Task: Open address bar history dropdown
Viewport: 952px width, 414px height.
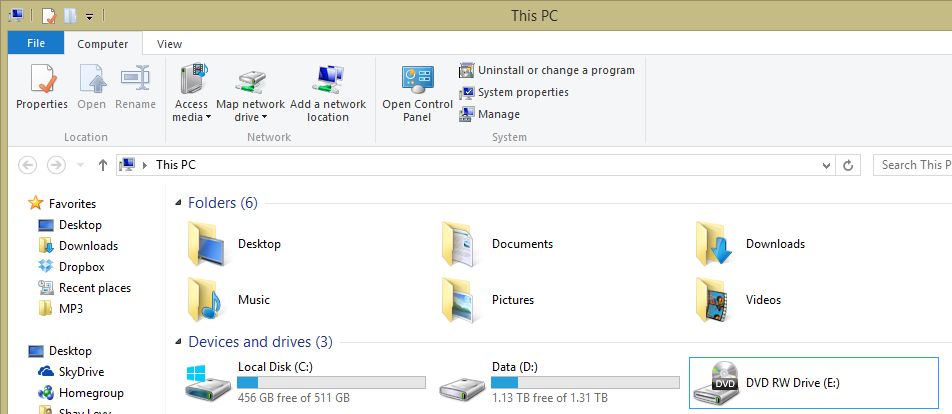Action: coord(826,165)
